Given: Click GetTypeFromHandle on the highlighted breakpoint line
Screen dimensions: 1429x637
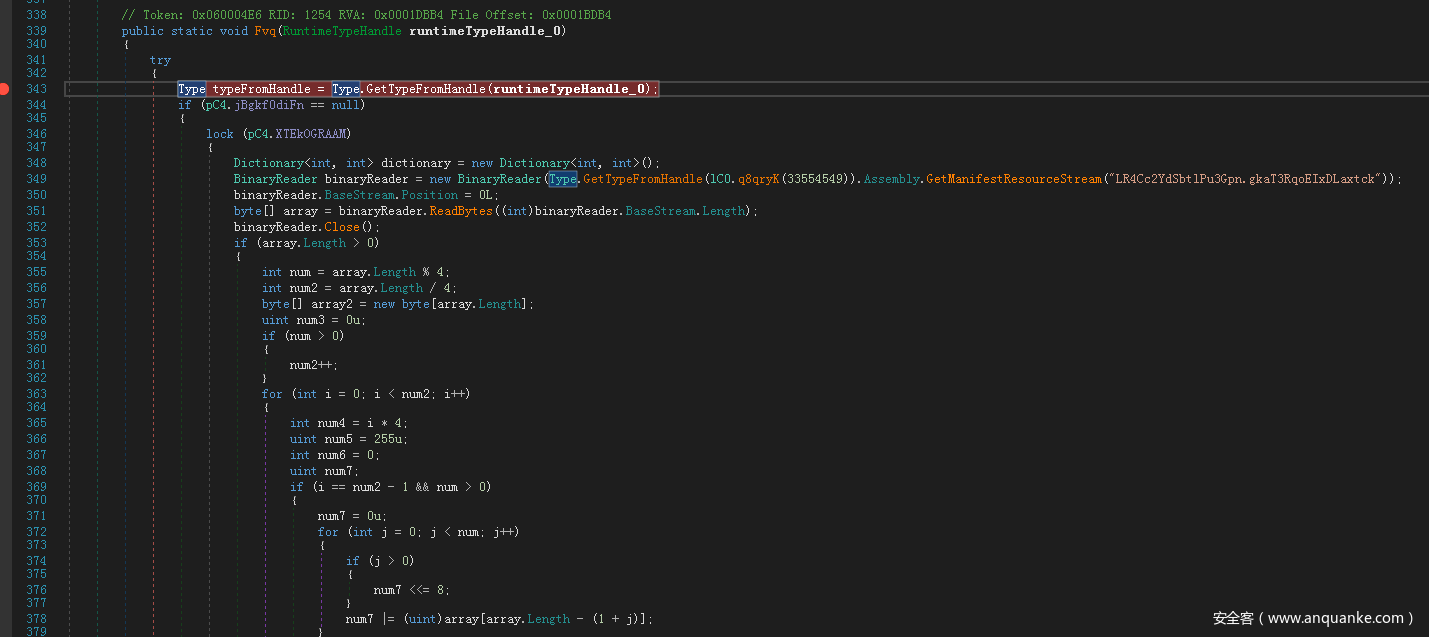Looking at the screenshot, I should (426, 89).
